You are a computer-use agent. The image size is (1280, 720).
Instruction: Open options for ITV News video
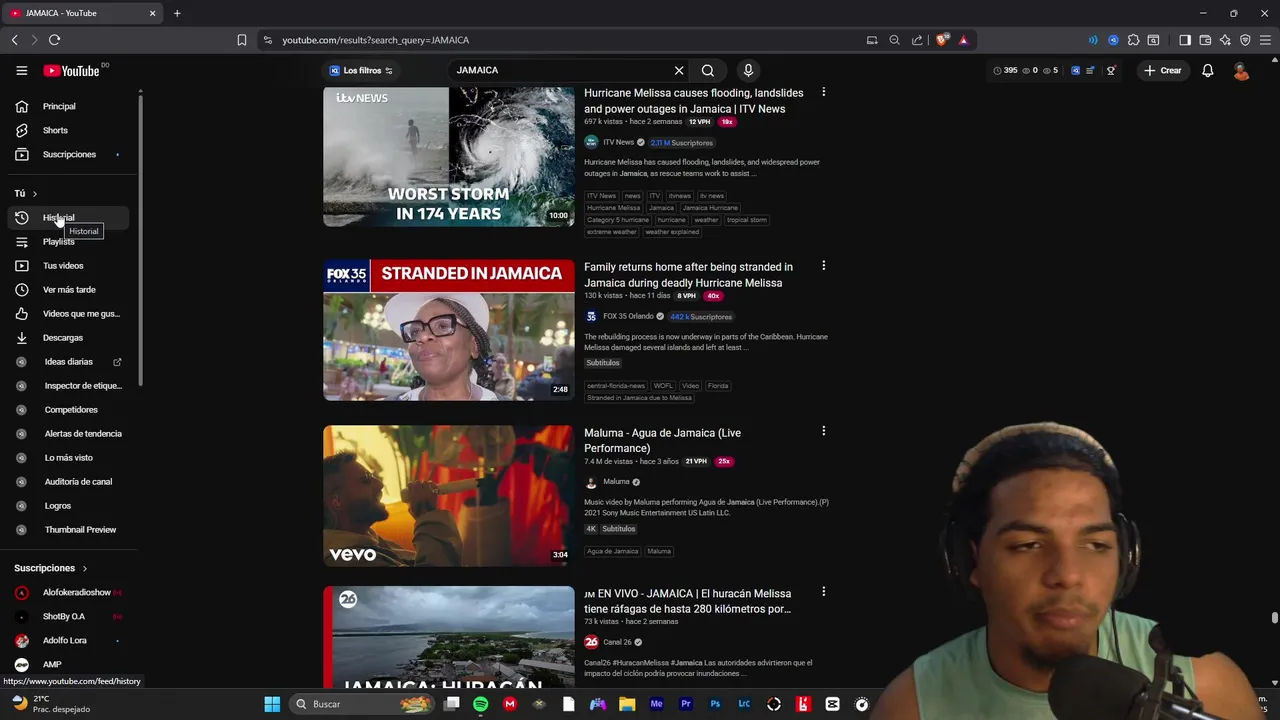point(823,92)
